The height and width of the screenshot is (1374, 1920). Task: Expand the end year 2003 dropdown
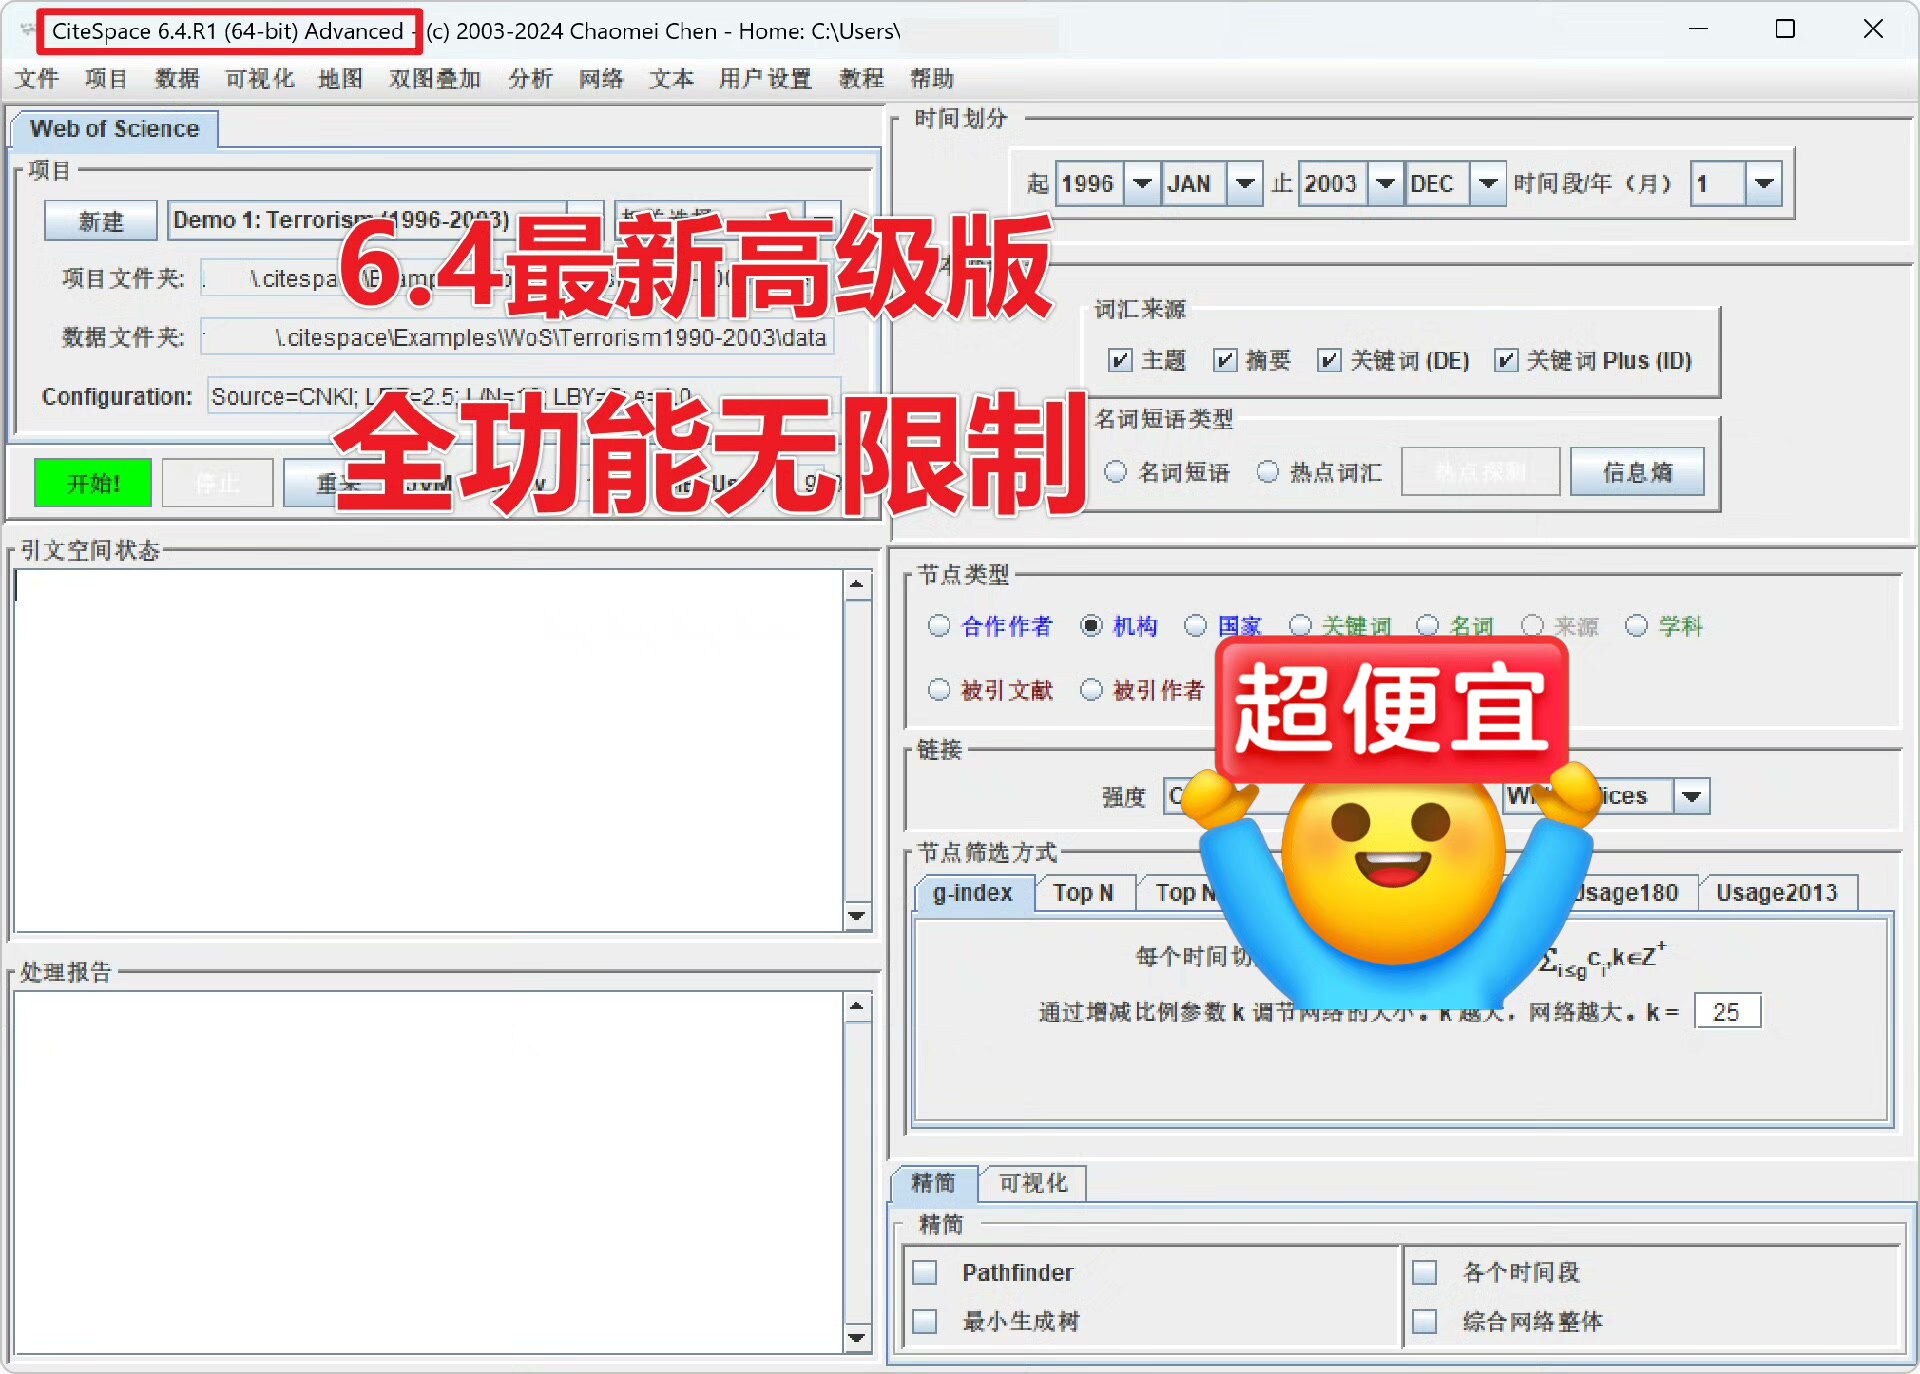point(1385,184)
